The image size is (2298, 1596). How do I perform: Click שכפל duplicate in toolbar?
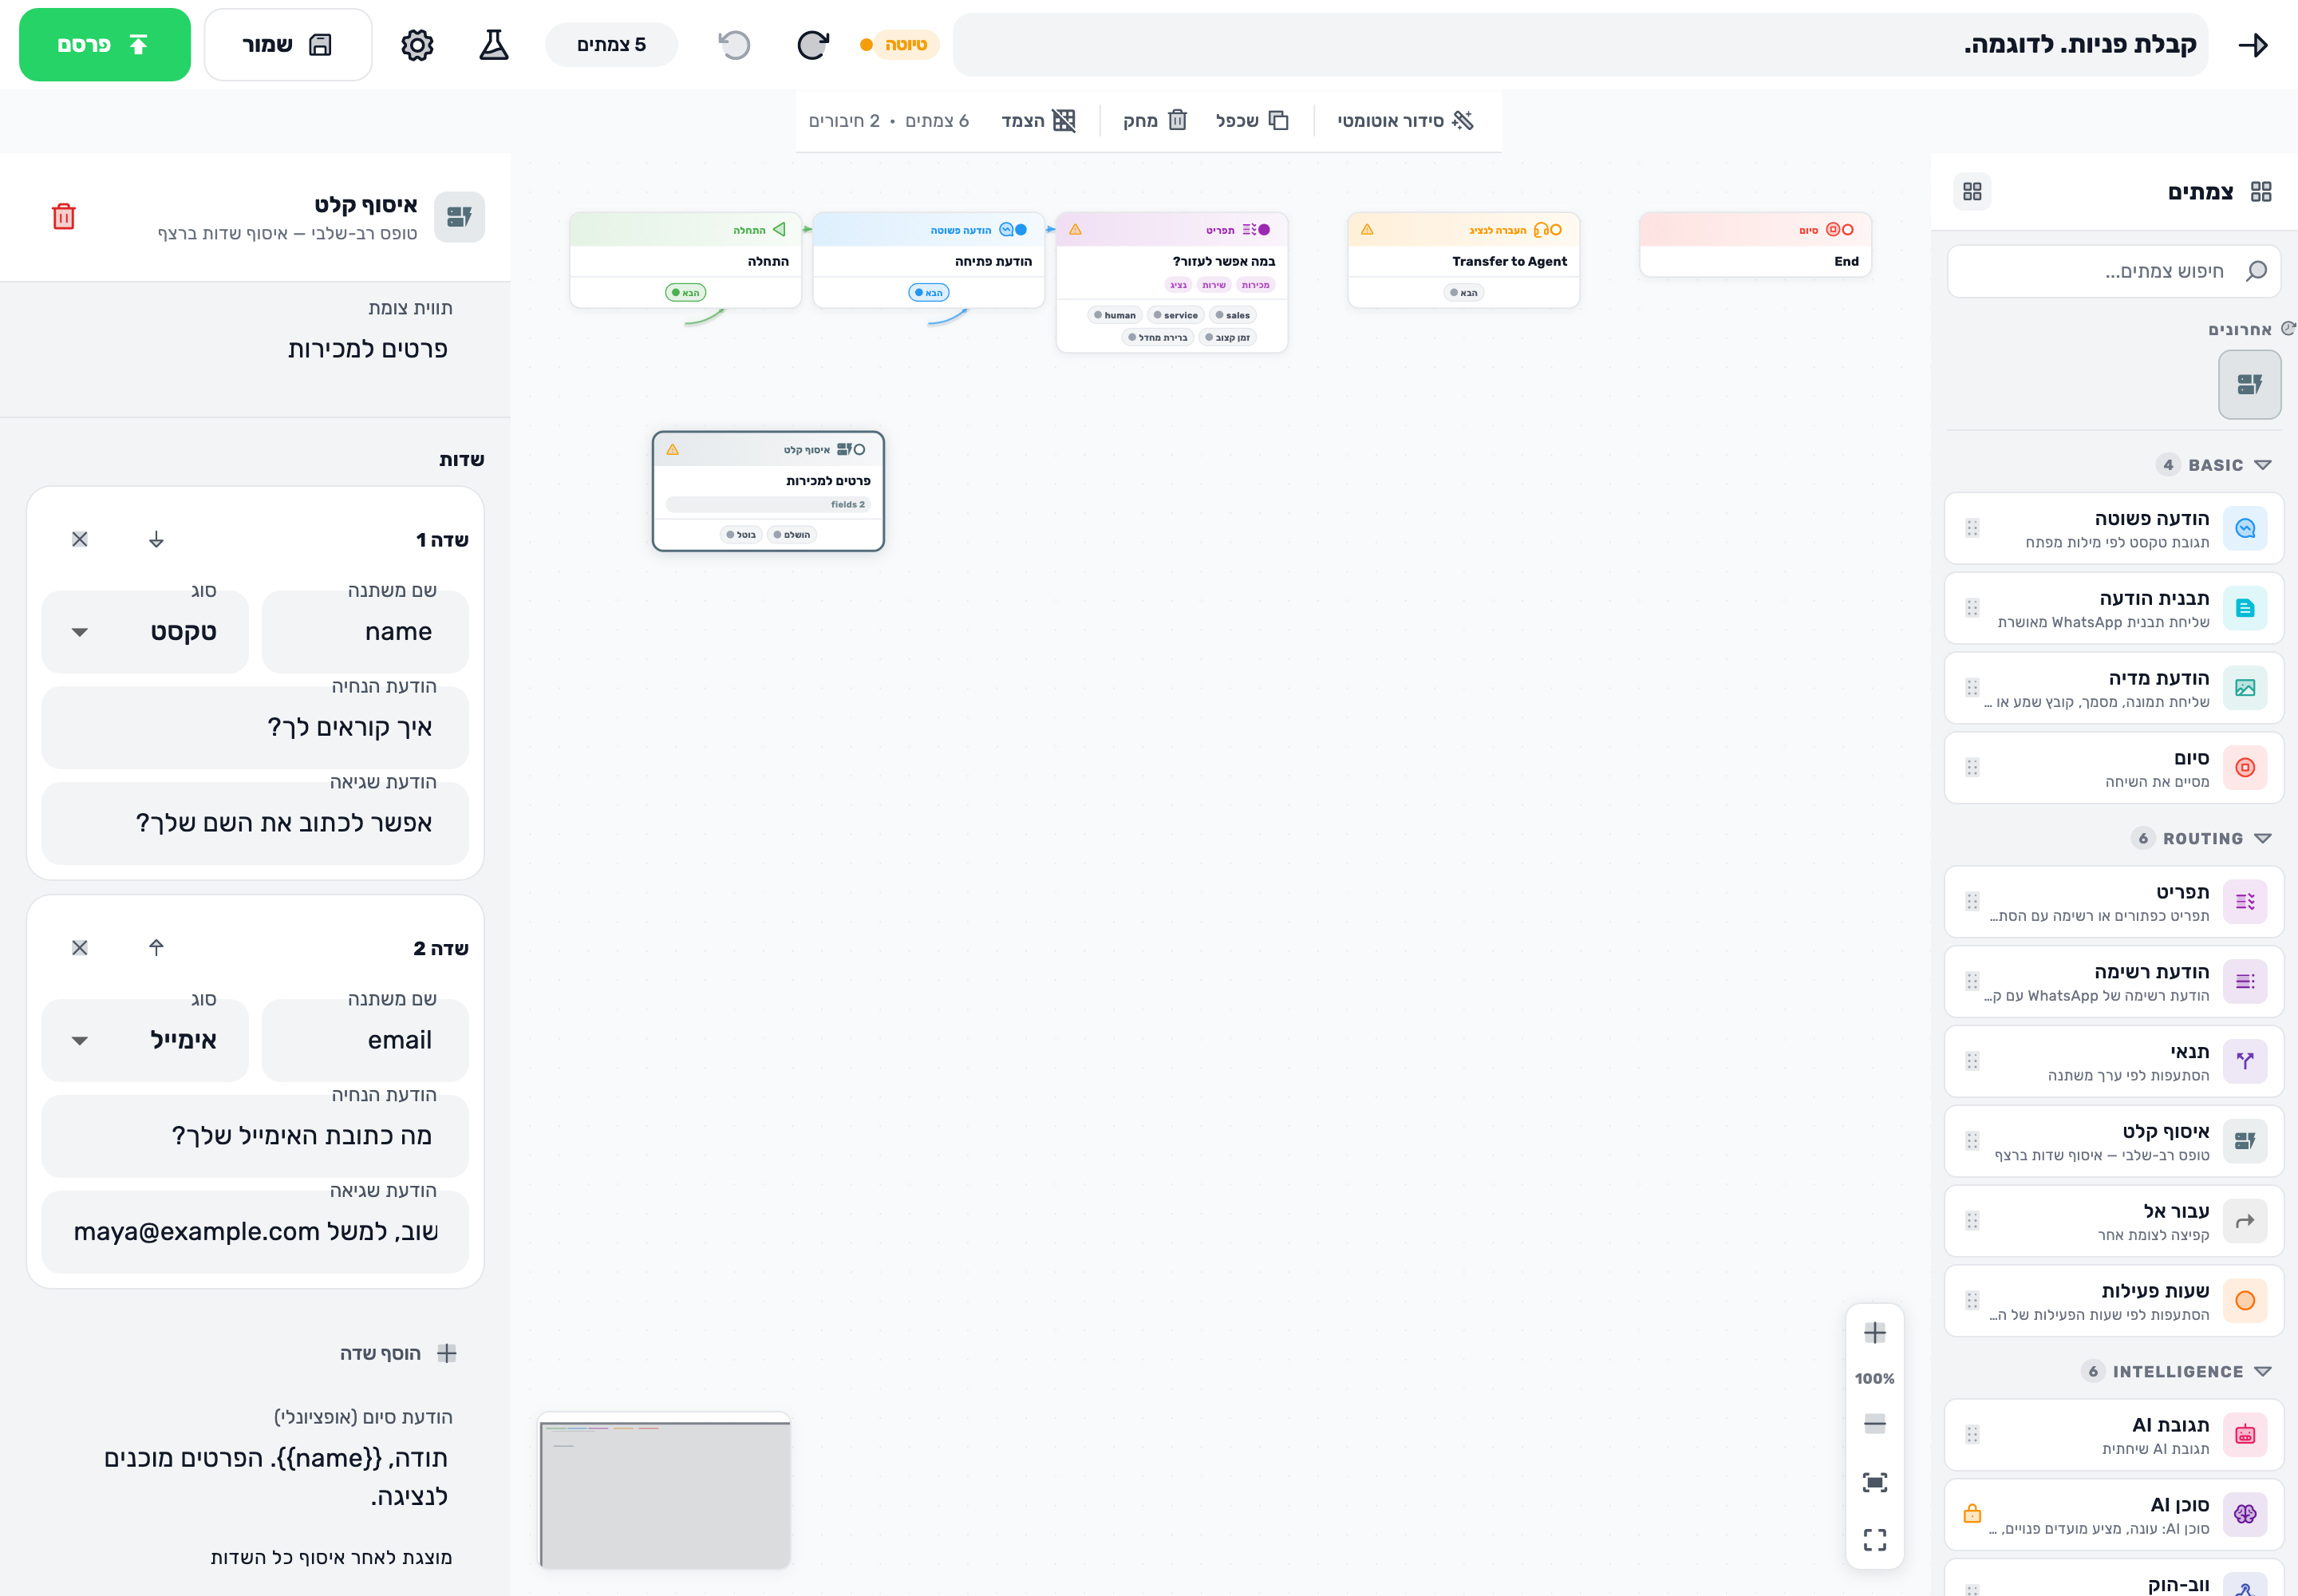tap(1253, 121)
